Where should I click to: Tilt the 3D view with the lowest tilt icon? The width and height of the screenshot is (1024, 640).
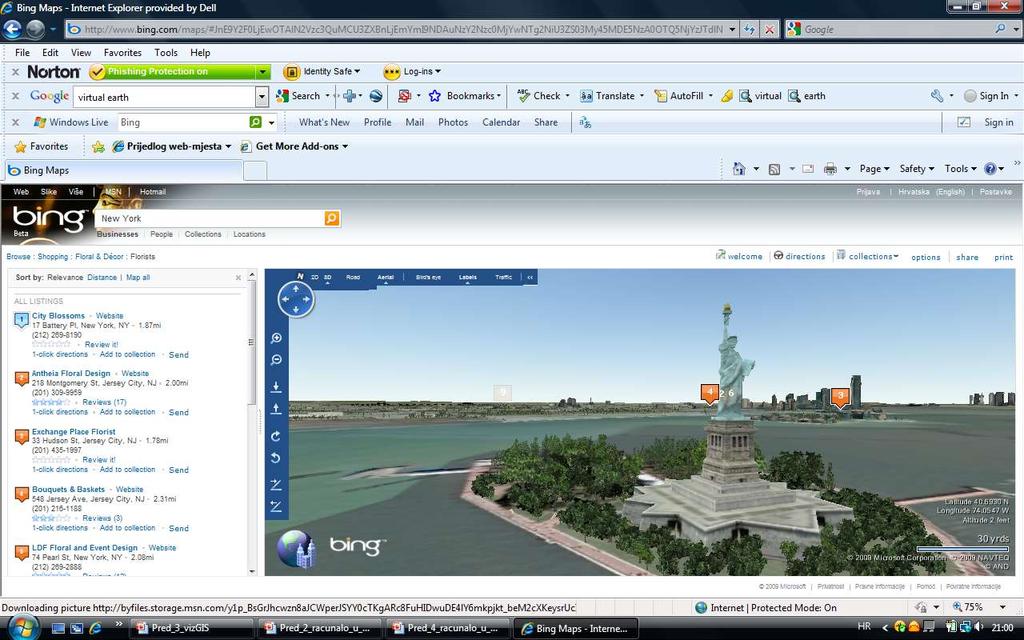point(276,506)
